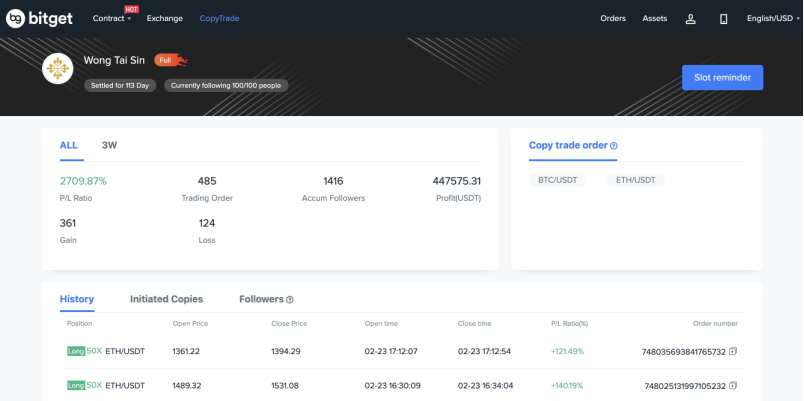
Task: Expand the Contract dropdown menu
Action: click(x=112, y=18)
